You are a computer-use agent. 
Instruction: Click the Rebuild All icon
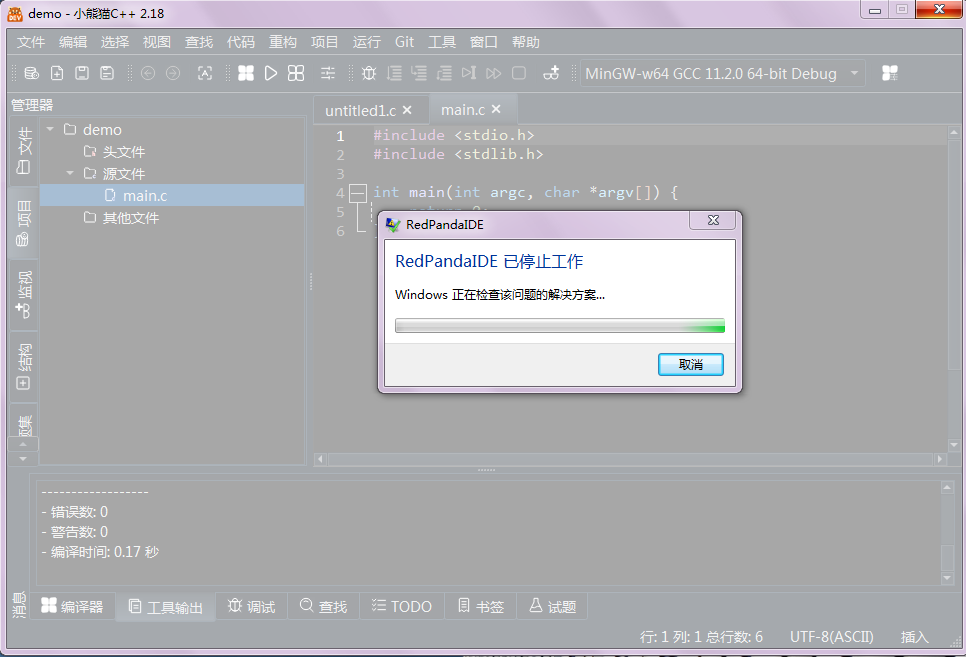296,73
